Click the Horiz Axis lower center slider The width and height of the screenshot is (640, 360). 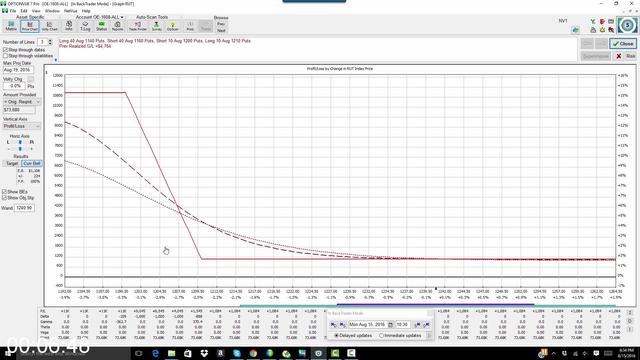tap(20, 149)
